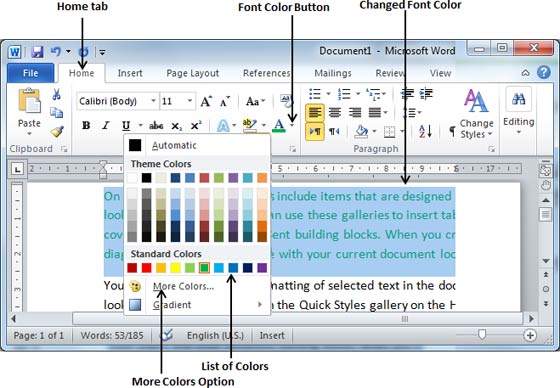Toggle Italic formatting
Viewport: 560px width, 388px height.
coord(105,125)
